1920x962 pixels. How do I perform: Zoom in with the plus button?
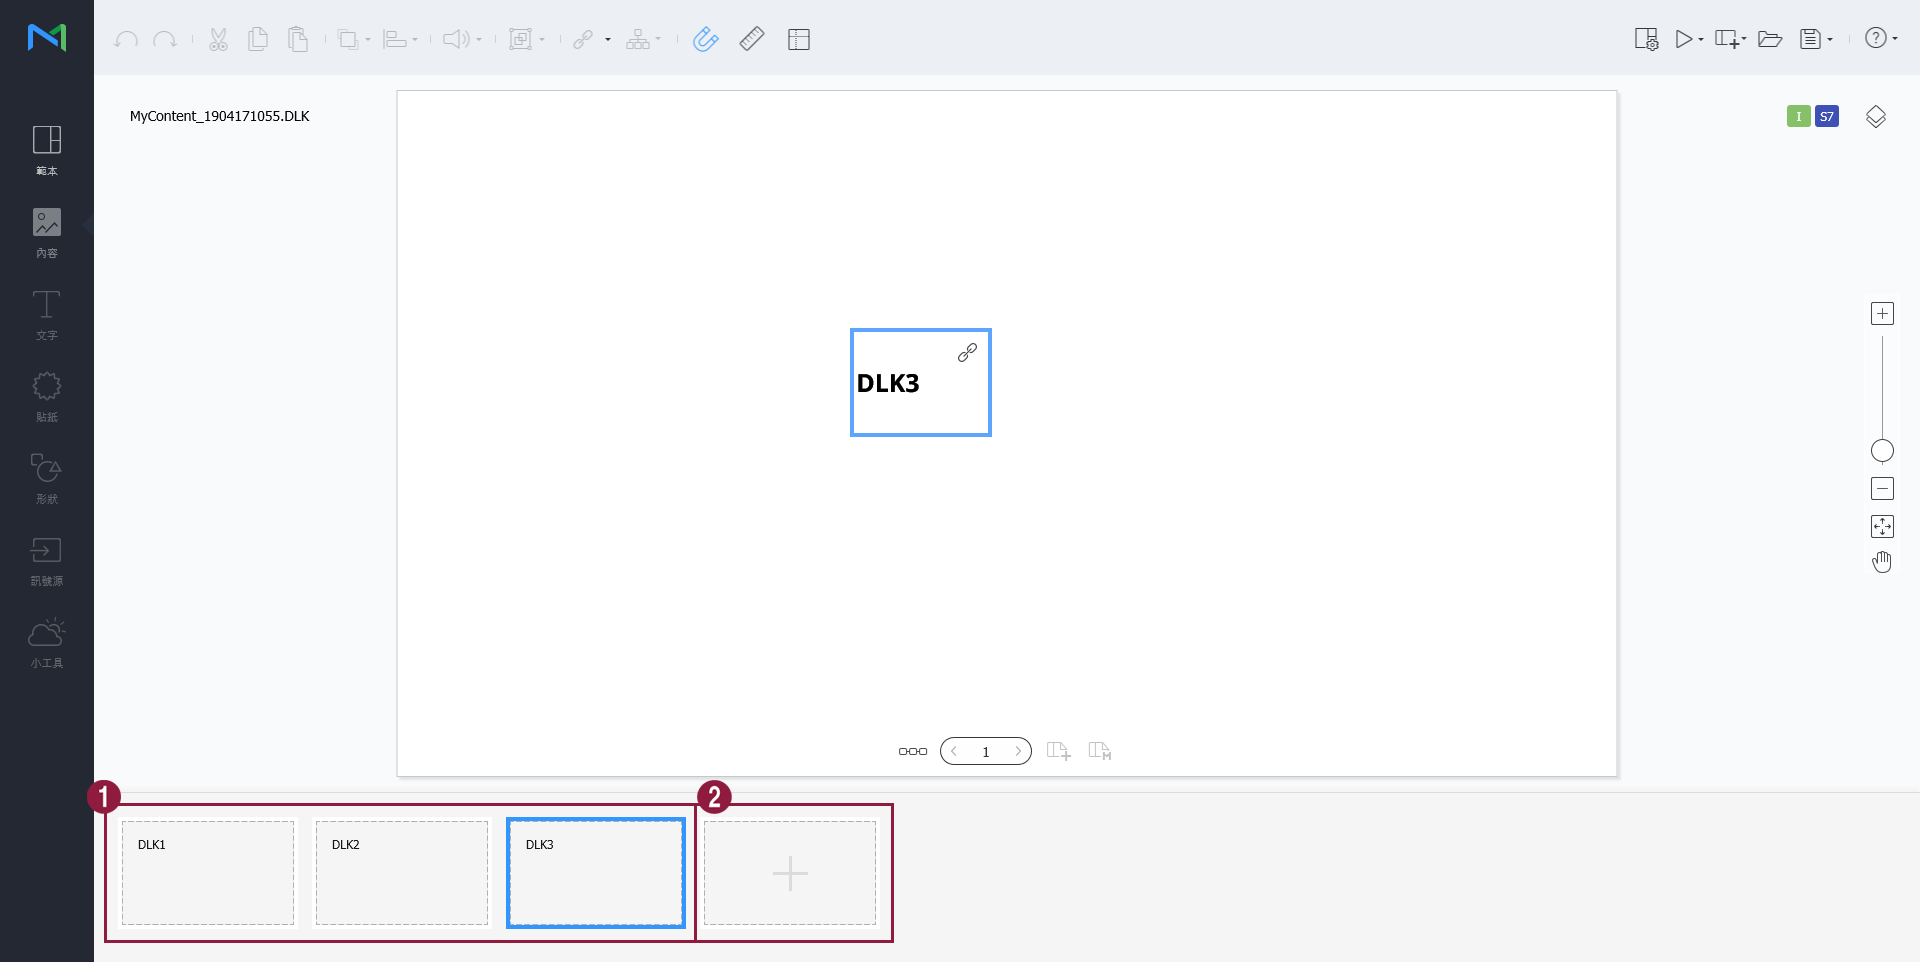tap(1882, 314)
